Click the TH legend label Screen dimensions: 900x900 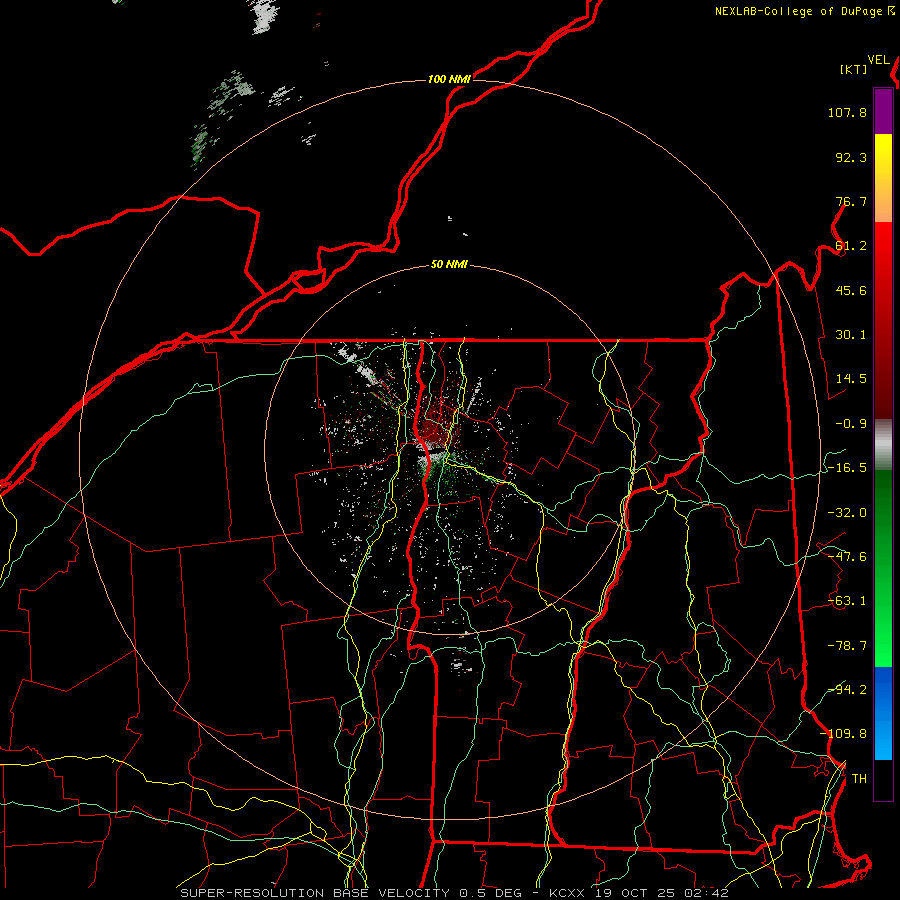coord(859,778)
